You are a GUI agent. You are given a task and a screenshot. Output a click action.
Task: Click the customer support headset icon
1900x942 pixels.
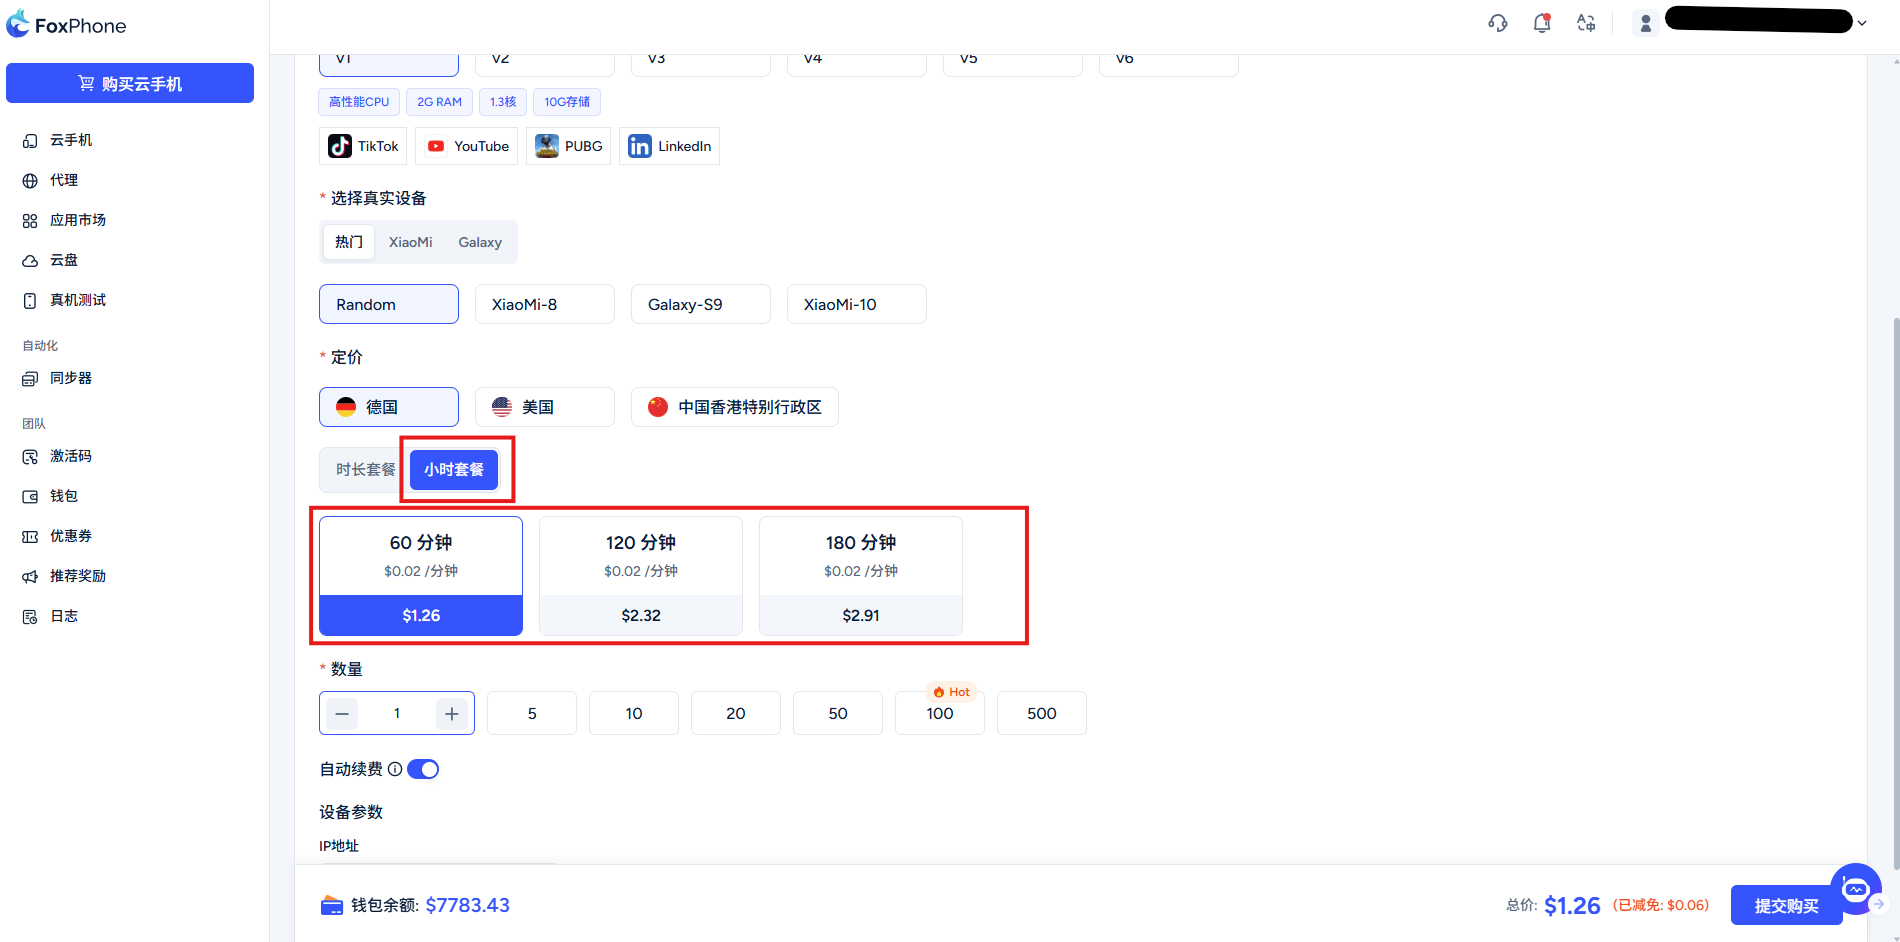click(1497, 23)
